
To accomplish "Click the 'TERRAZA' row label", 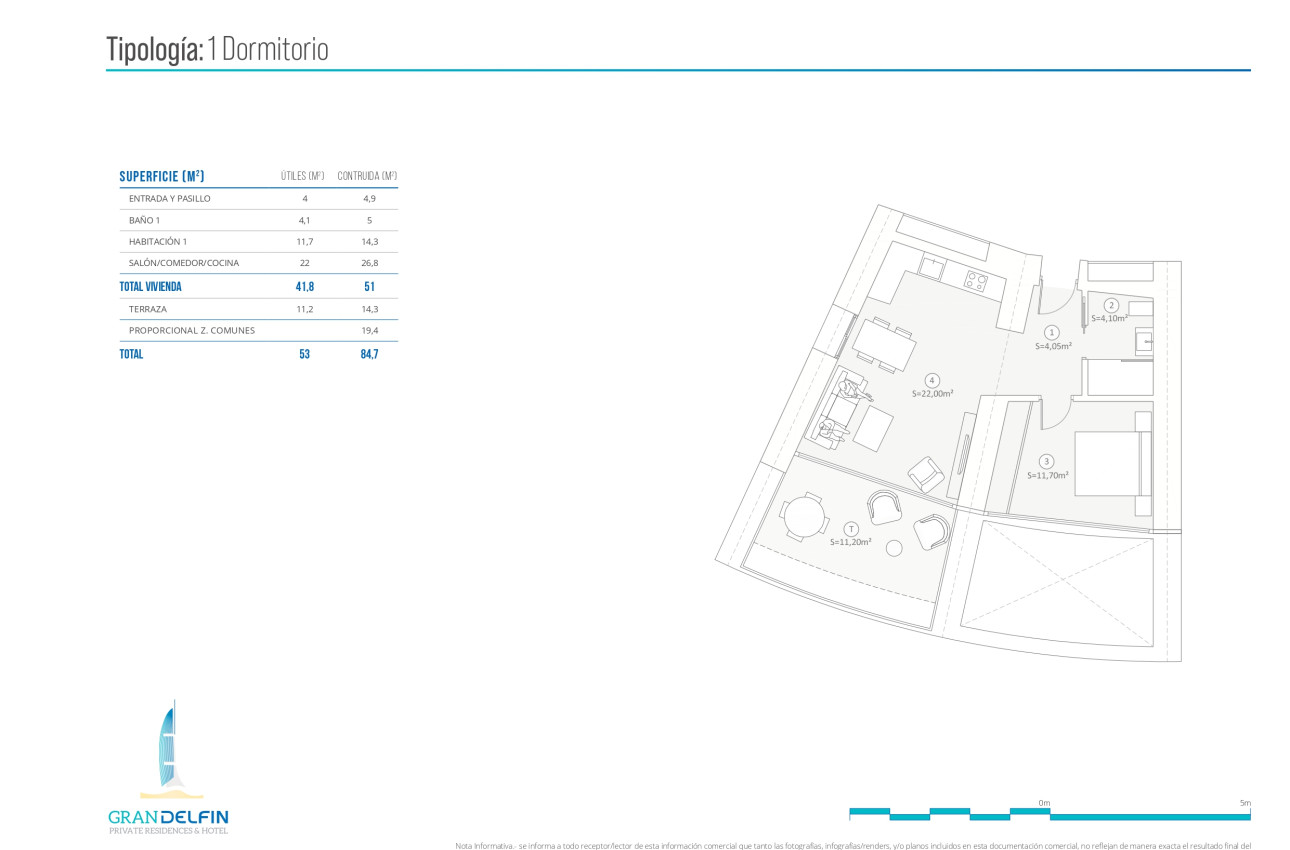I will [x=148, y=309].
